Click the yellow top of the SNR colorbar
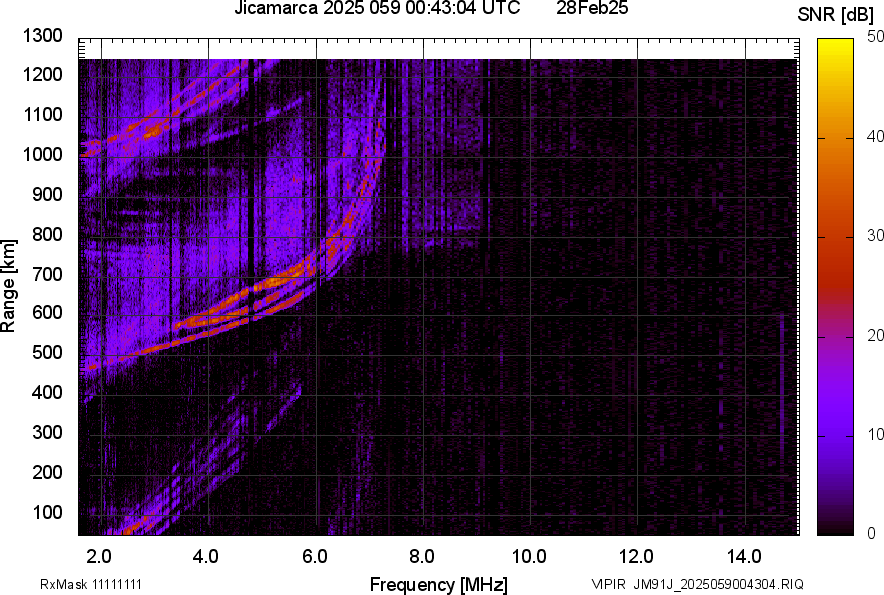Screen dimensions: 884x595 click(x=836, y=48)
